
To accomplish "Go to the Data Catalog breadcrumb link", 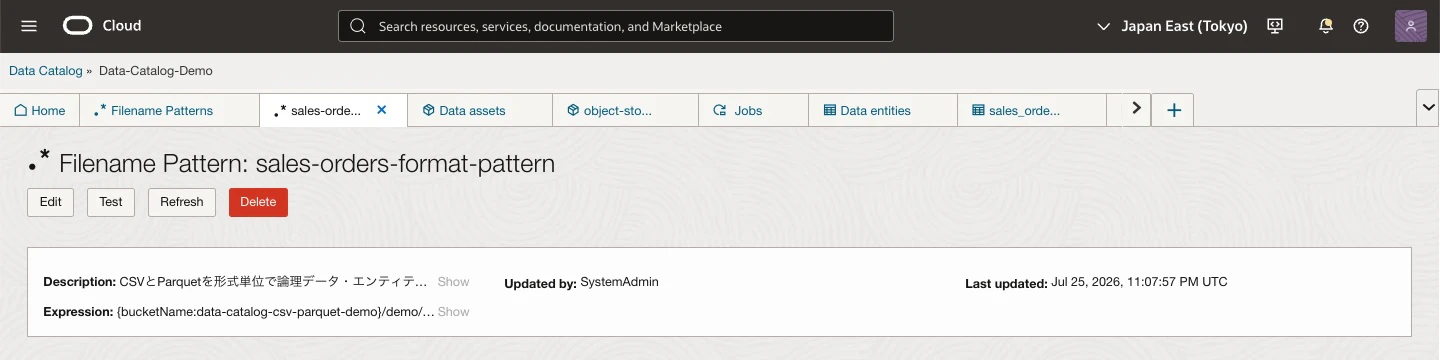I will (46, 71).
